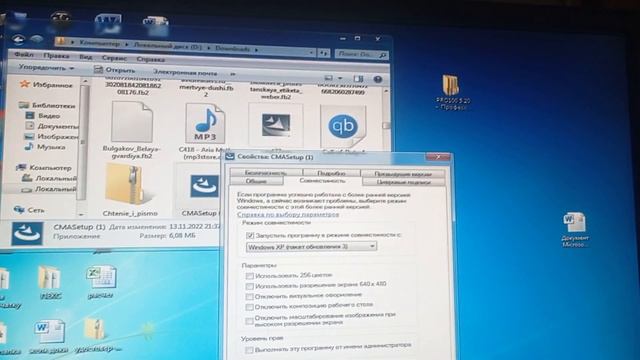Close the CMASetup properties dialog
640x360 pixels.
438,157
